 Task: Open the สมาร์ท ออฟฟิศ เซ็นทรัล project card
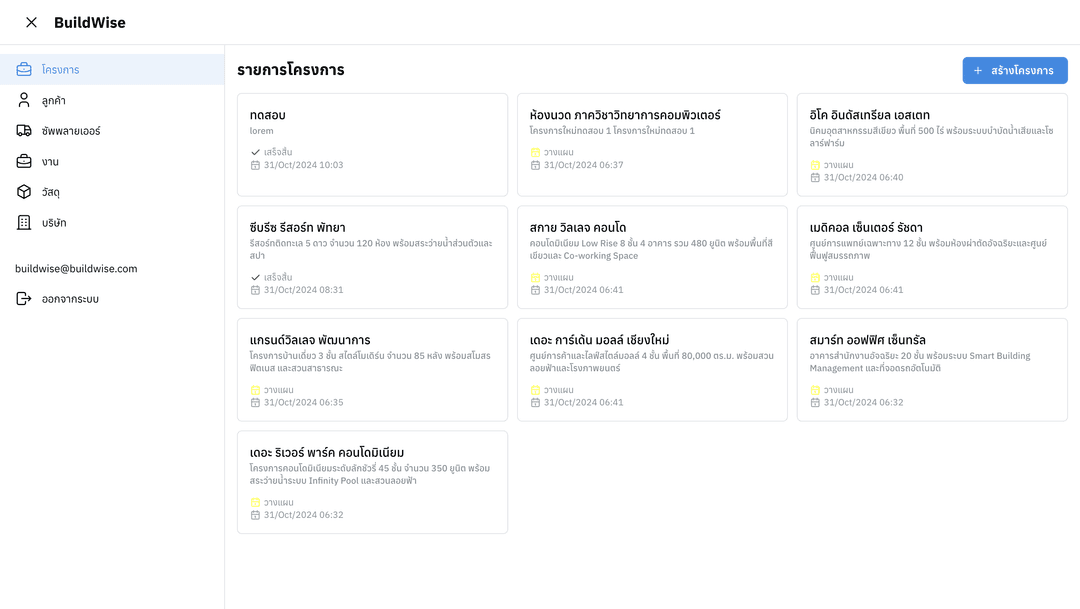(x=932, y=369)
